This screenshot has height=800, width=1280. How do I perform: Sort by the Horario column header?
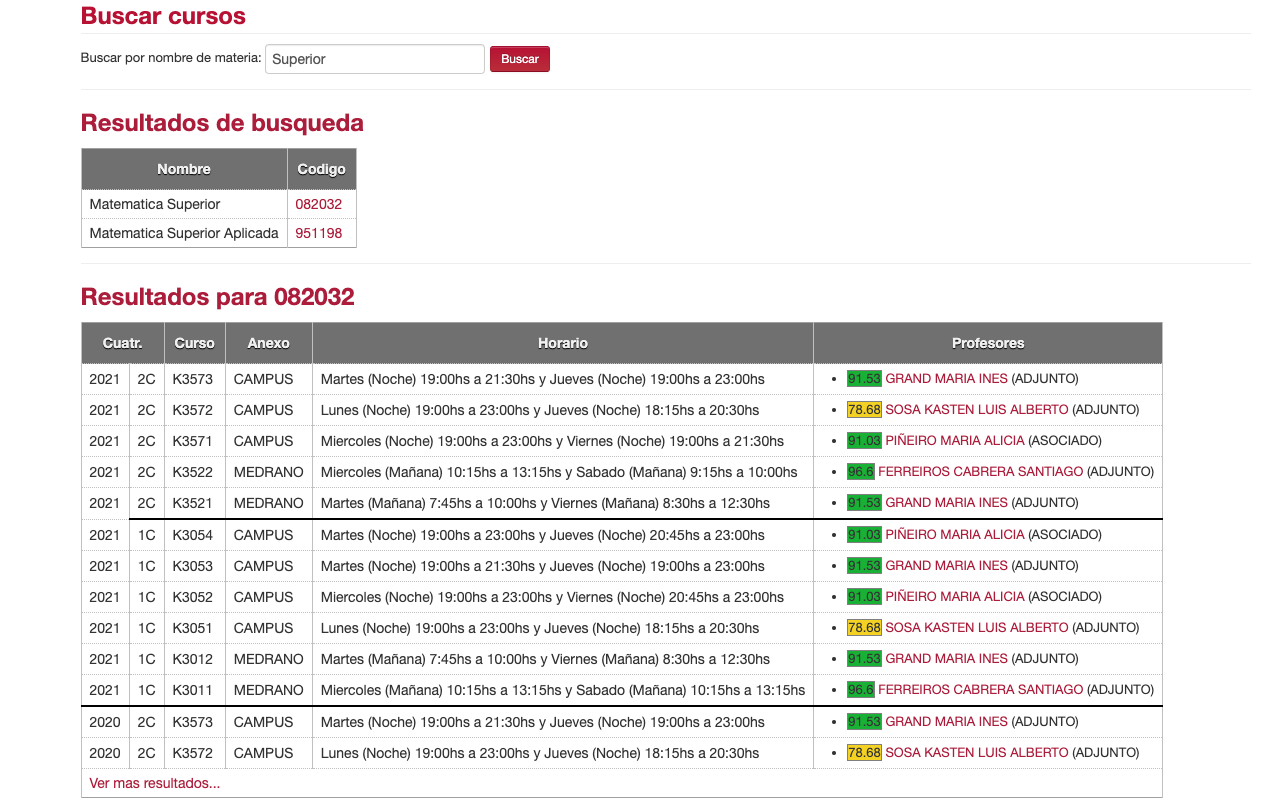click(562, 342)
